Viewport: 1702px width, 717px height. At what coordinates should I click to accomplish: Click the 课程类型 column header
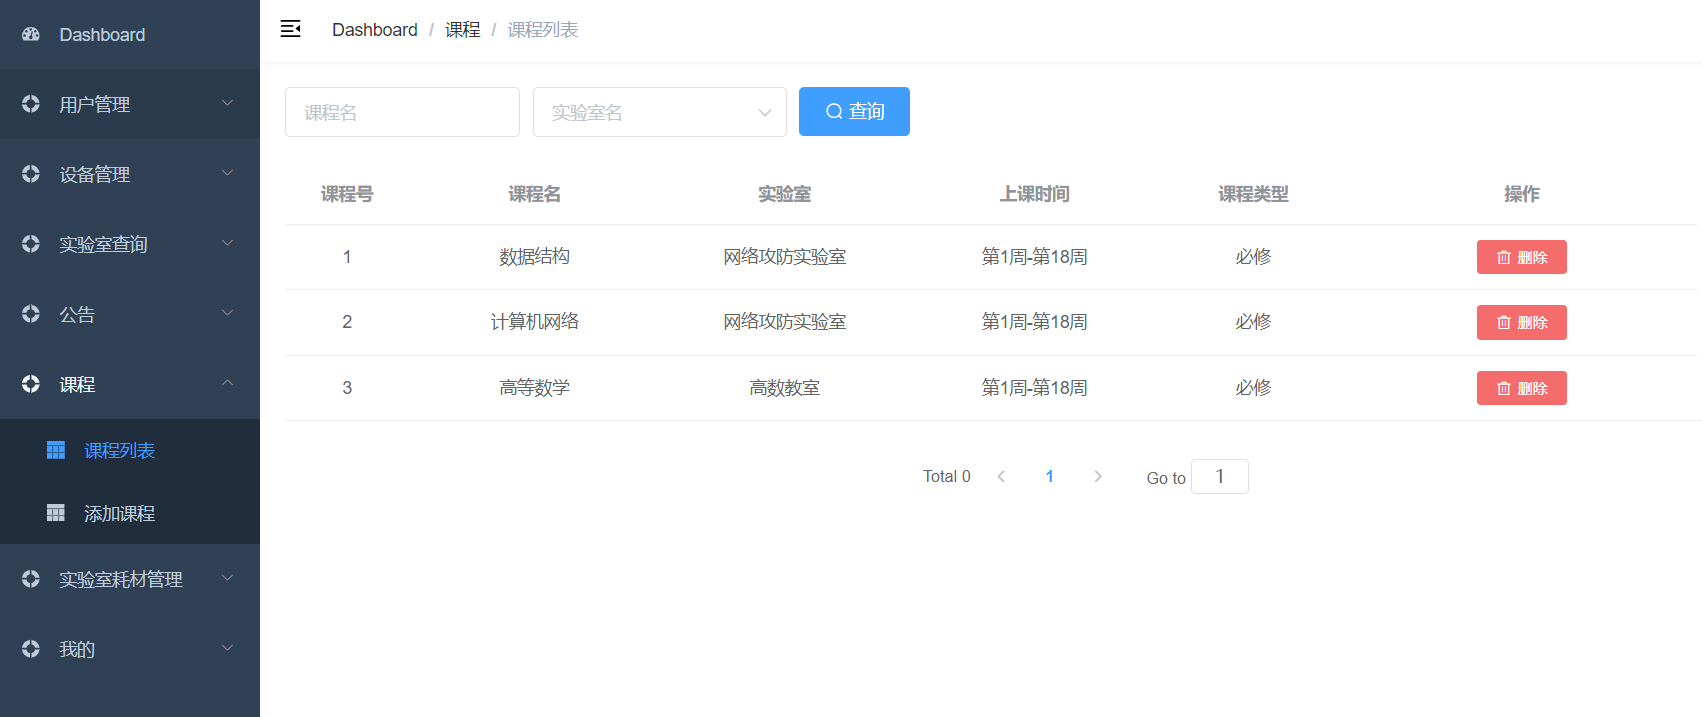[1253, 194]
